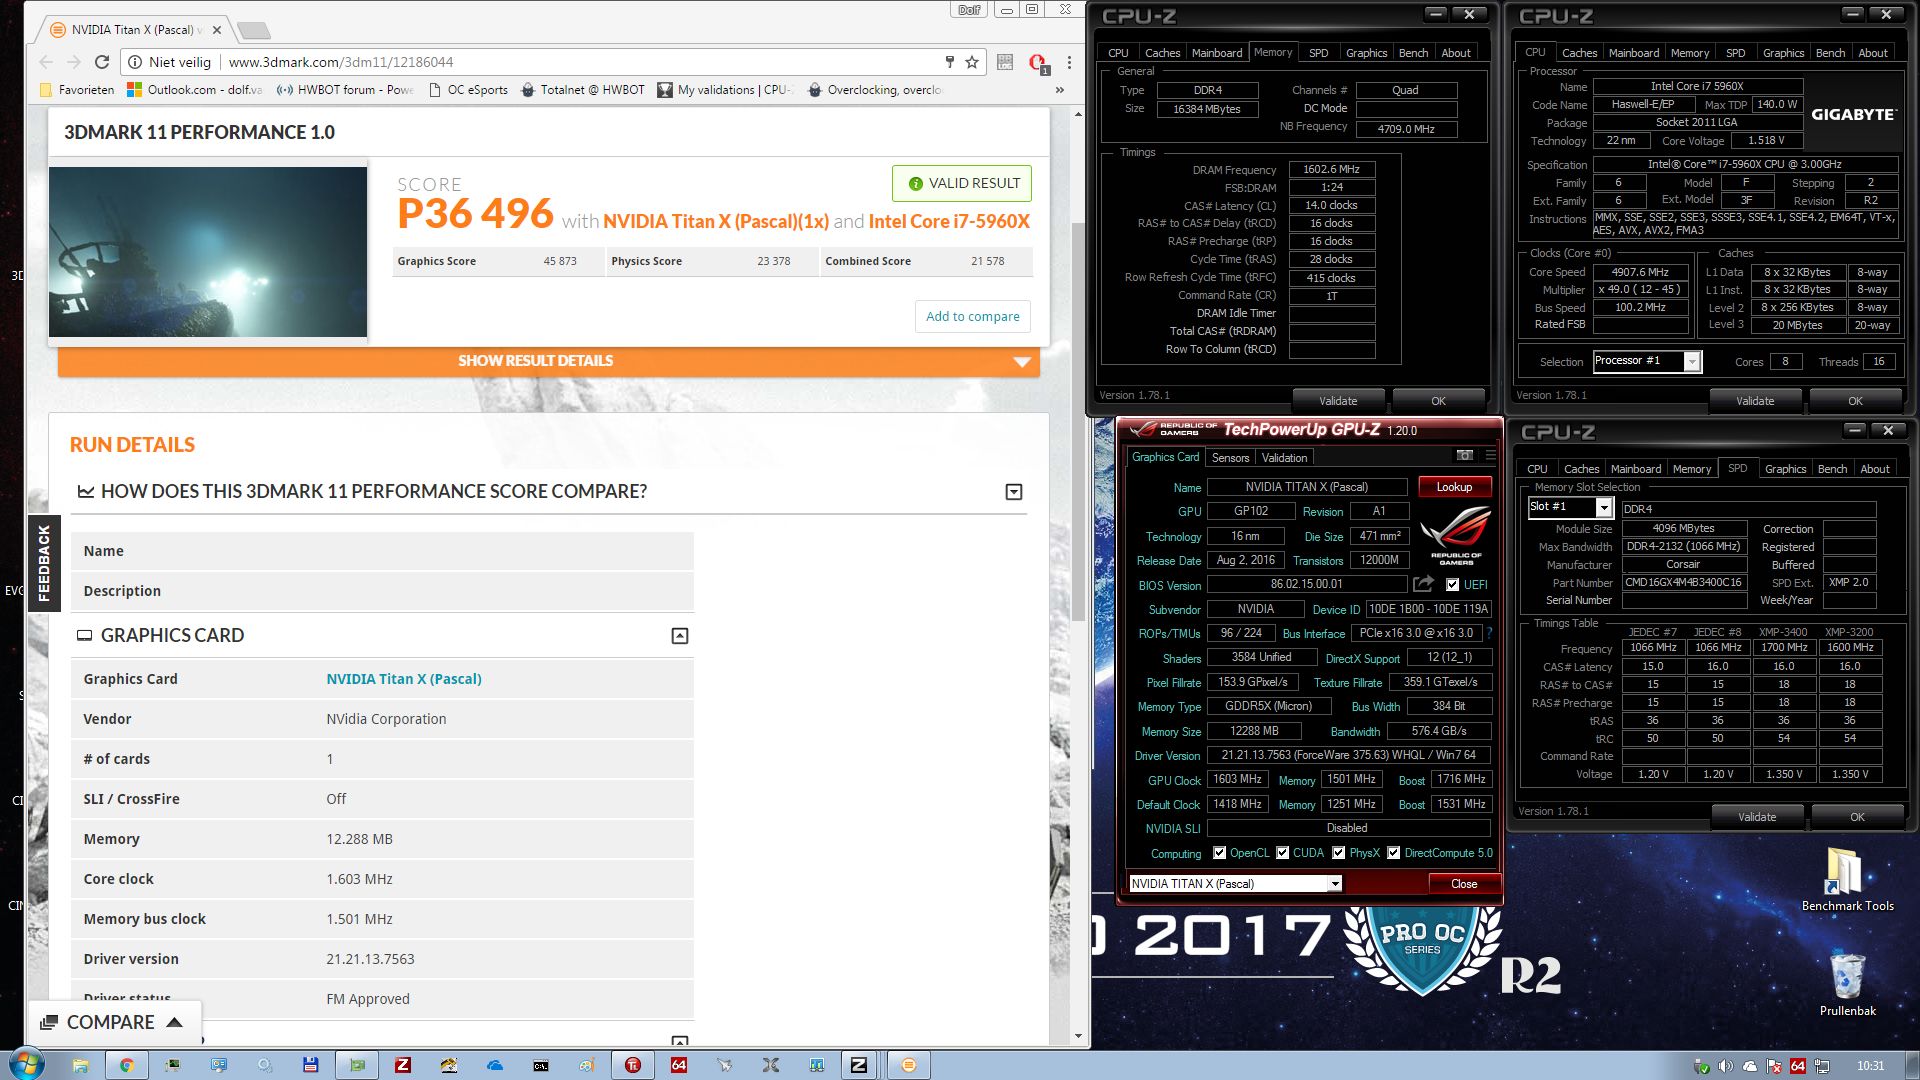Open the Chrome three-dot menu

click(x=1069, y=62)
